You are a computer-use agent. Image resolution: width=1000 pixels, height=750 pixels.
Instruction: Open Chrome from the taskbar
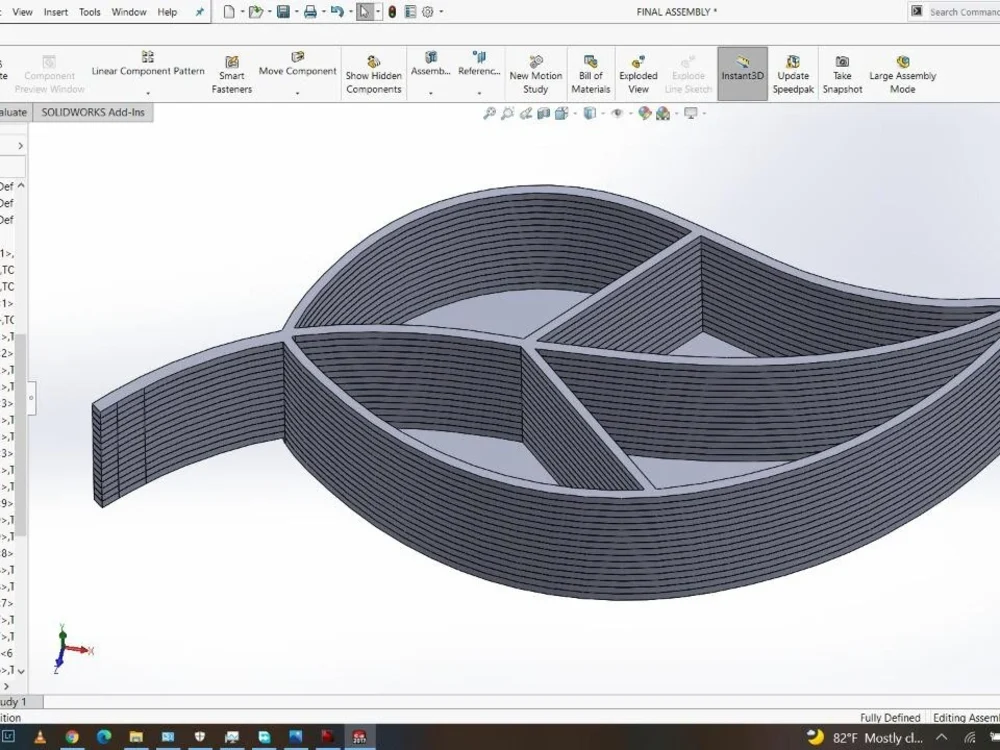pyautogui.click(x=71, y=737)
